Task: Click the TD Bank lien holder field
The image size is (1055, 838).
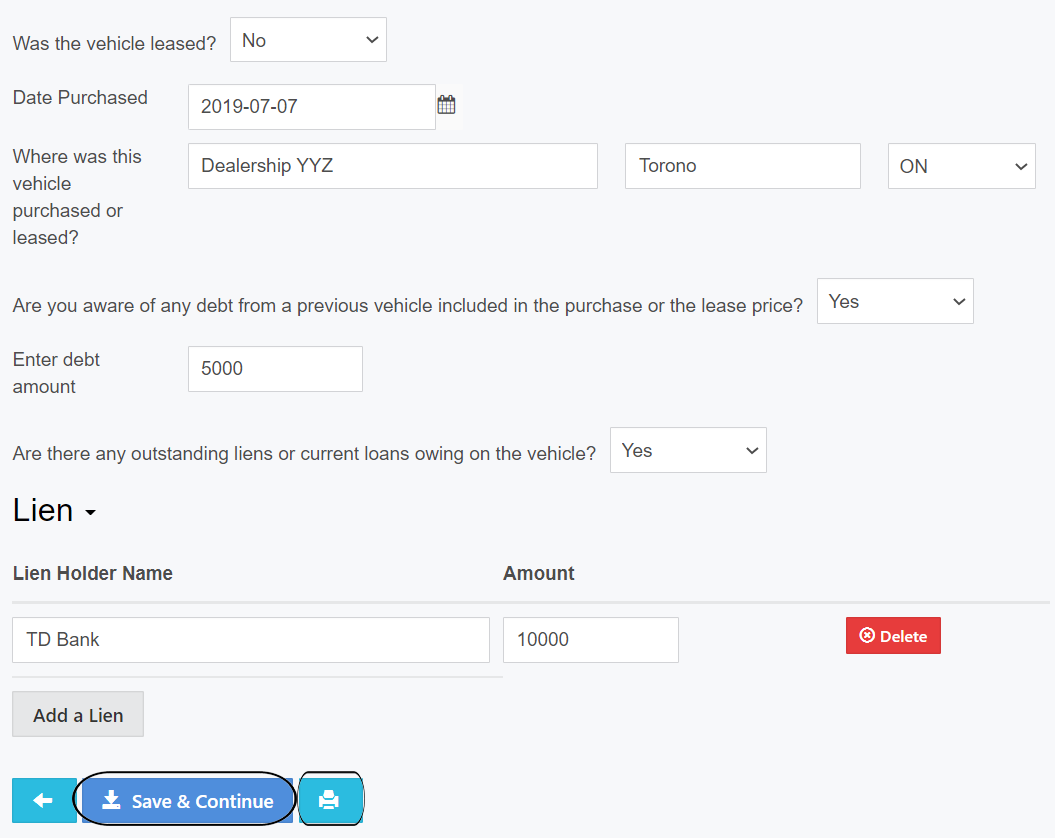Action: pos(250,640)
